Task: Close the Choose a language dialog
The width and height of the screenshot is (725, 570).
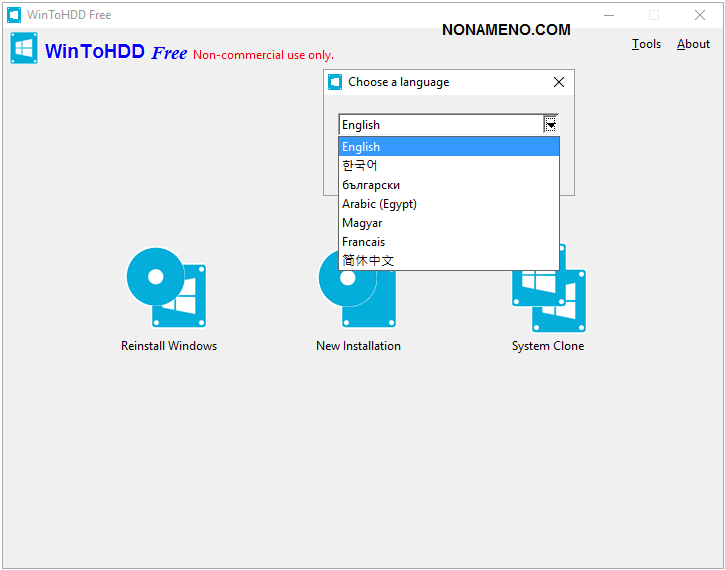Action: [559, 82]
